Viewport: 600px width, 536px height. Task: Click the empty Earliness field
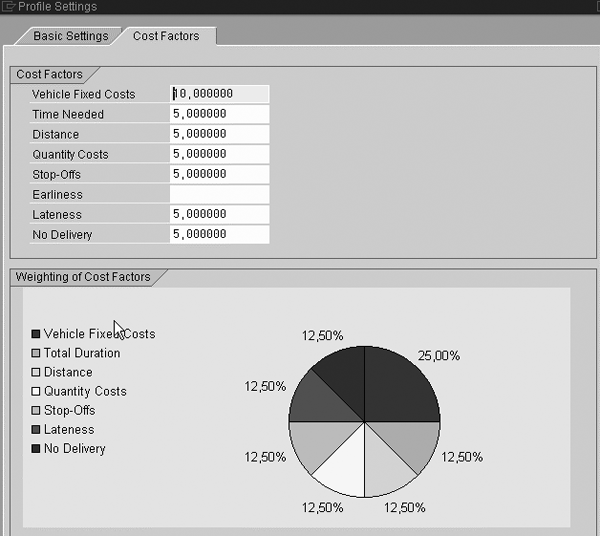(219, 194)
